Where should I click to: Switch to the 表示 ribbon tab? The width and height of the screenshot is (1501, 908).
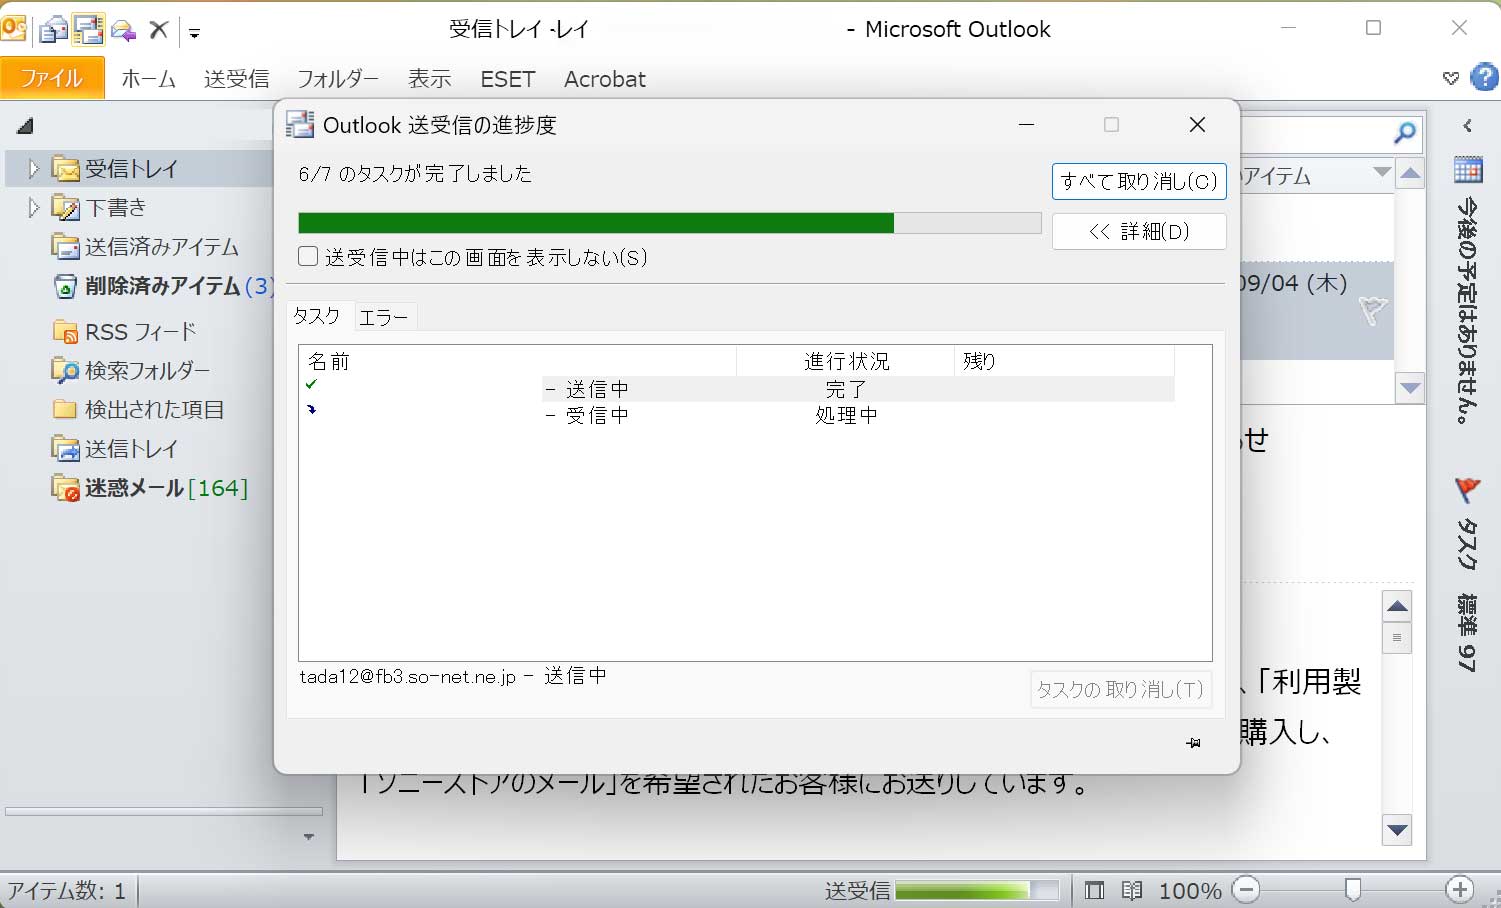click(430, 79)
